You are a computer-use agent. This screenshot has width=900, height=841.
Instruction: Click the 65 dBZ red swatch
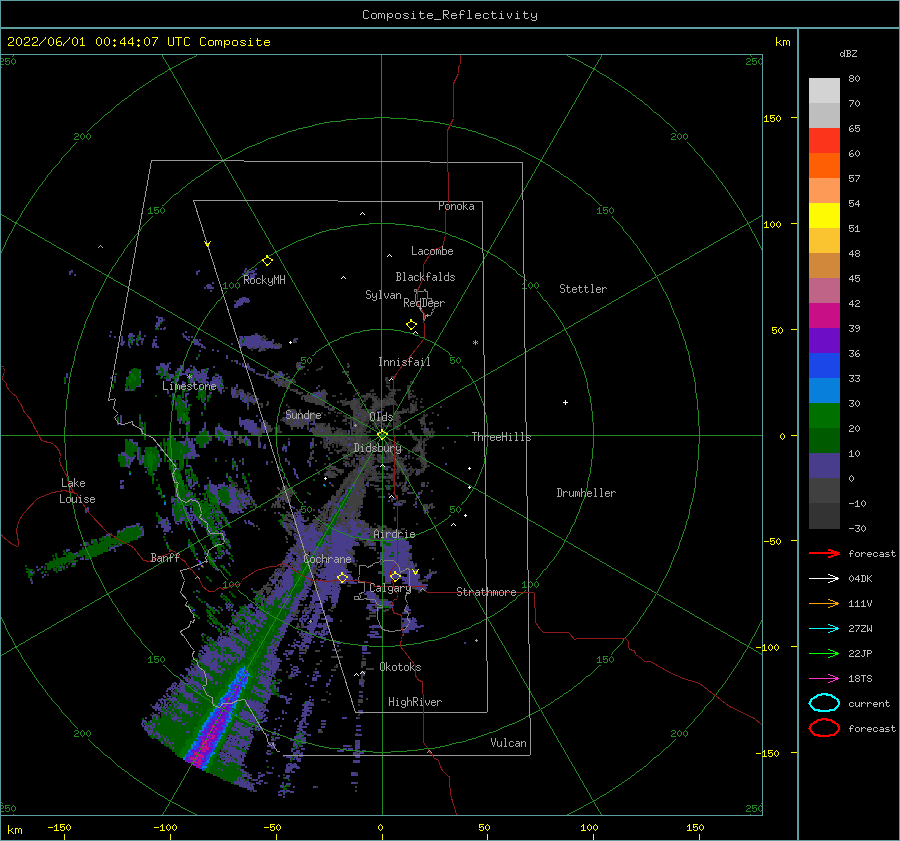(x=824, y=141)
